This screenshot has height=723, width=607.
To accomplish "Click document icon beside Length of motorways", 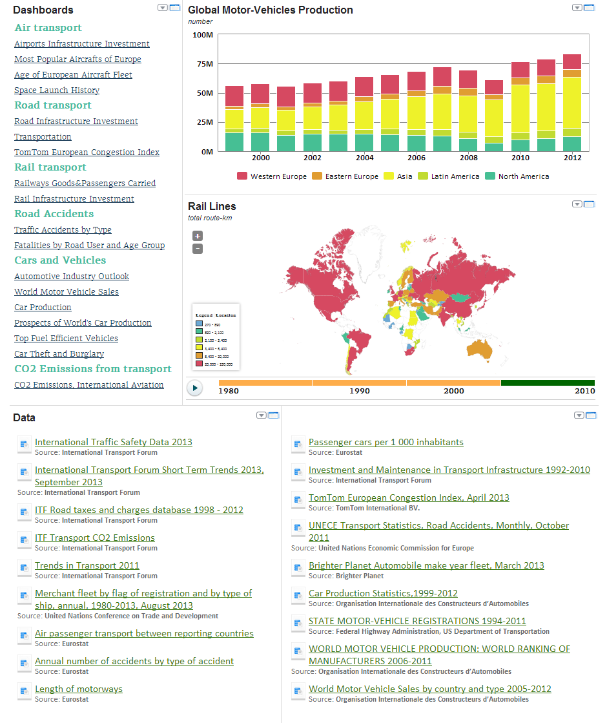I will 24,690.
